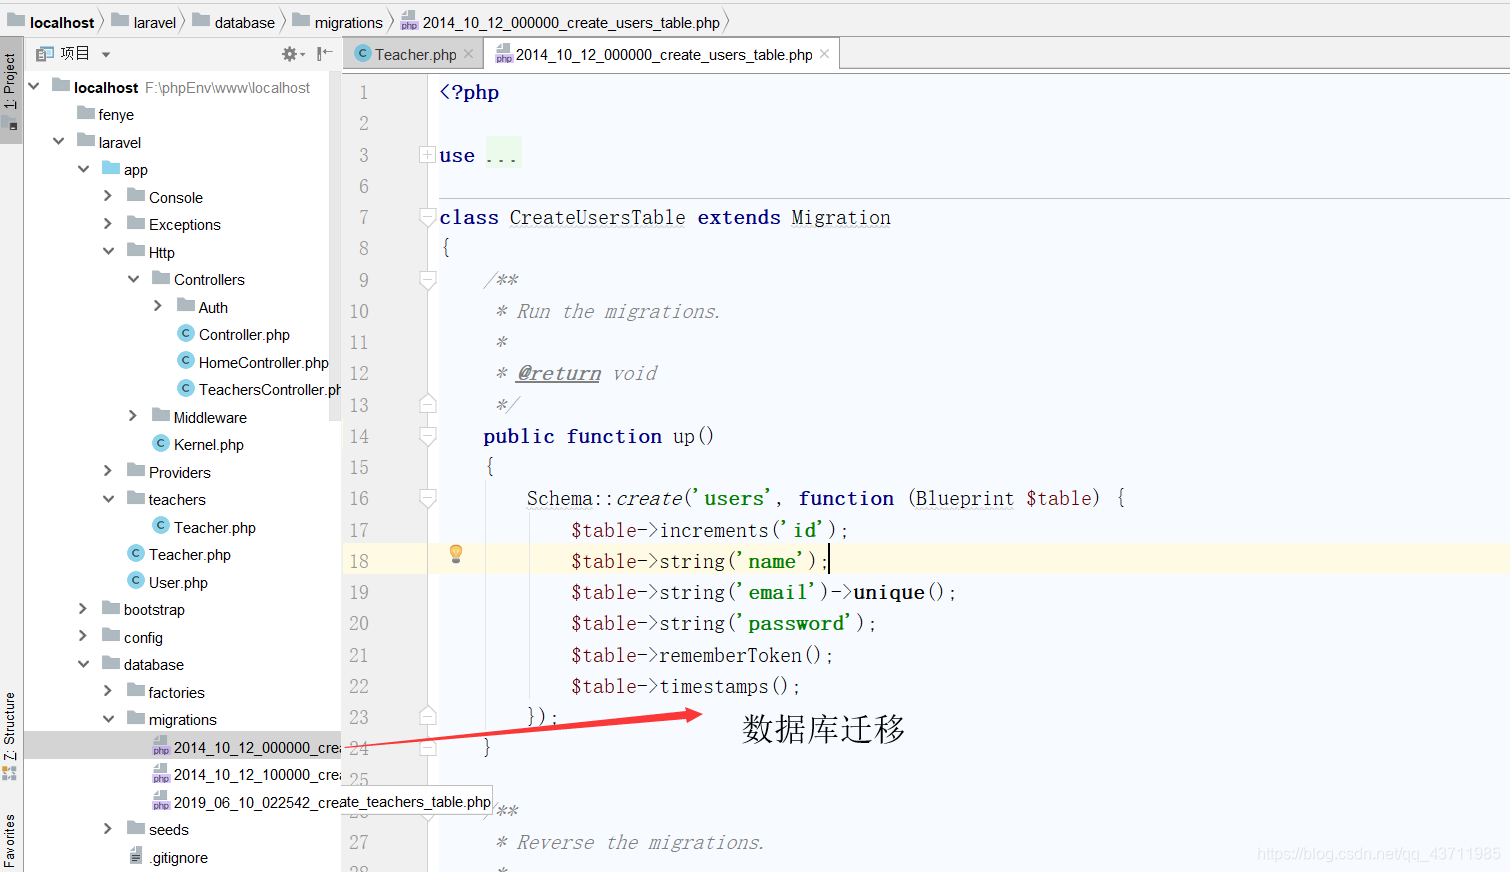Screen dimensions: 1510x872
Task: Open 2019_06_10_022542_create_teachers_table.php file
Action: pos(332,802)
